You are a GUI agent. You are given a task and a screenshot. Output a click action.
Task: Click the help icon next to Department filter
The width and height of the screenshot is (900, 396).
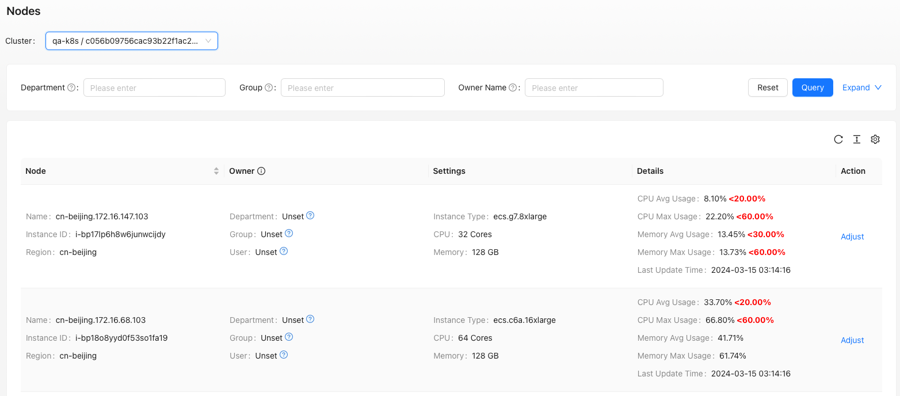(x=71, y=88)
